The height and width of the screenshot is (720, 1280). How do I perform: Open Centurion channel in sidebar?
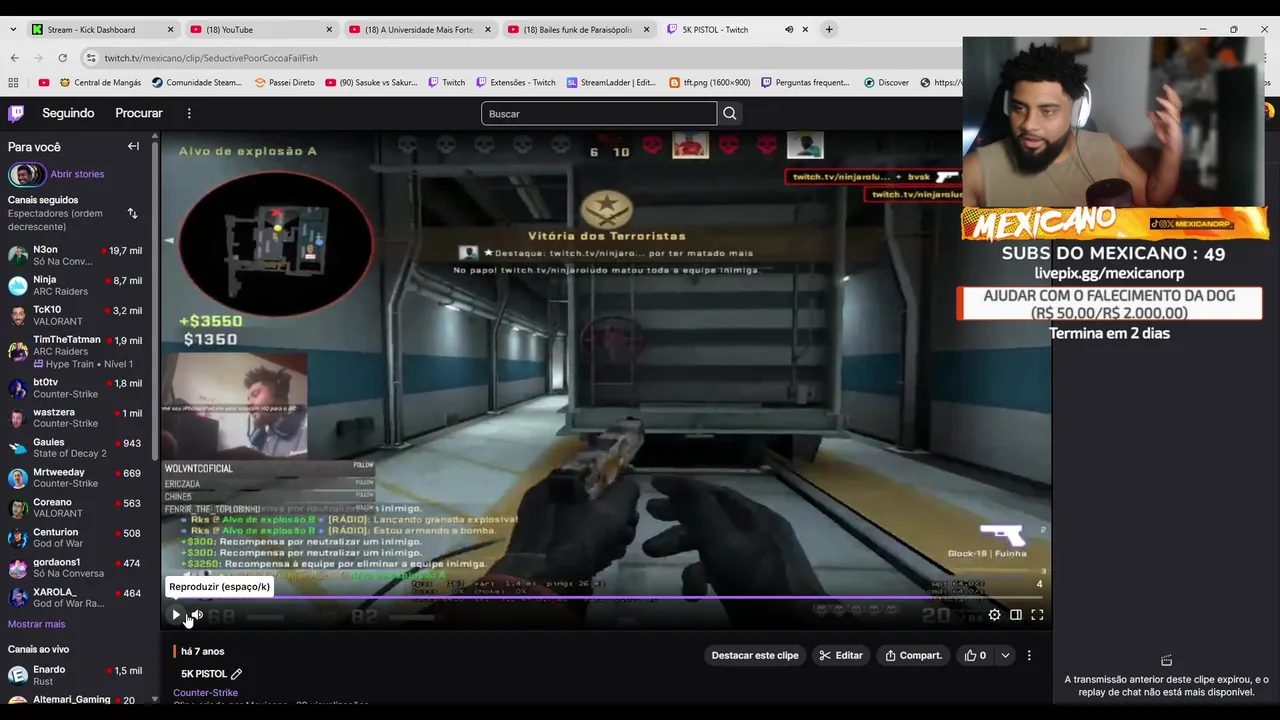pyautogui.click(x=75, y=538)
